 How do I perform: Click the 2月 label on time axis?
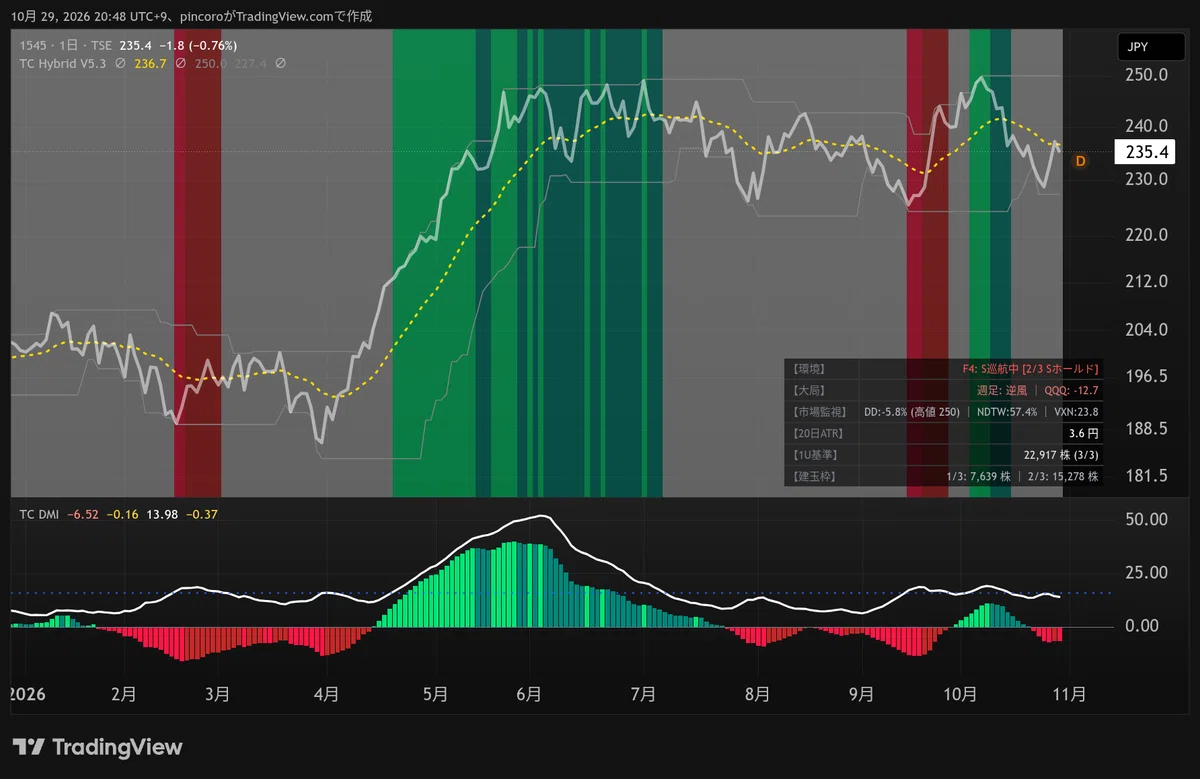click(124, 693)
